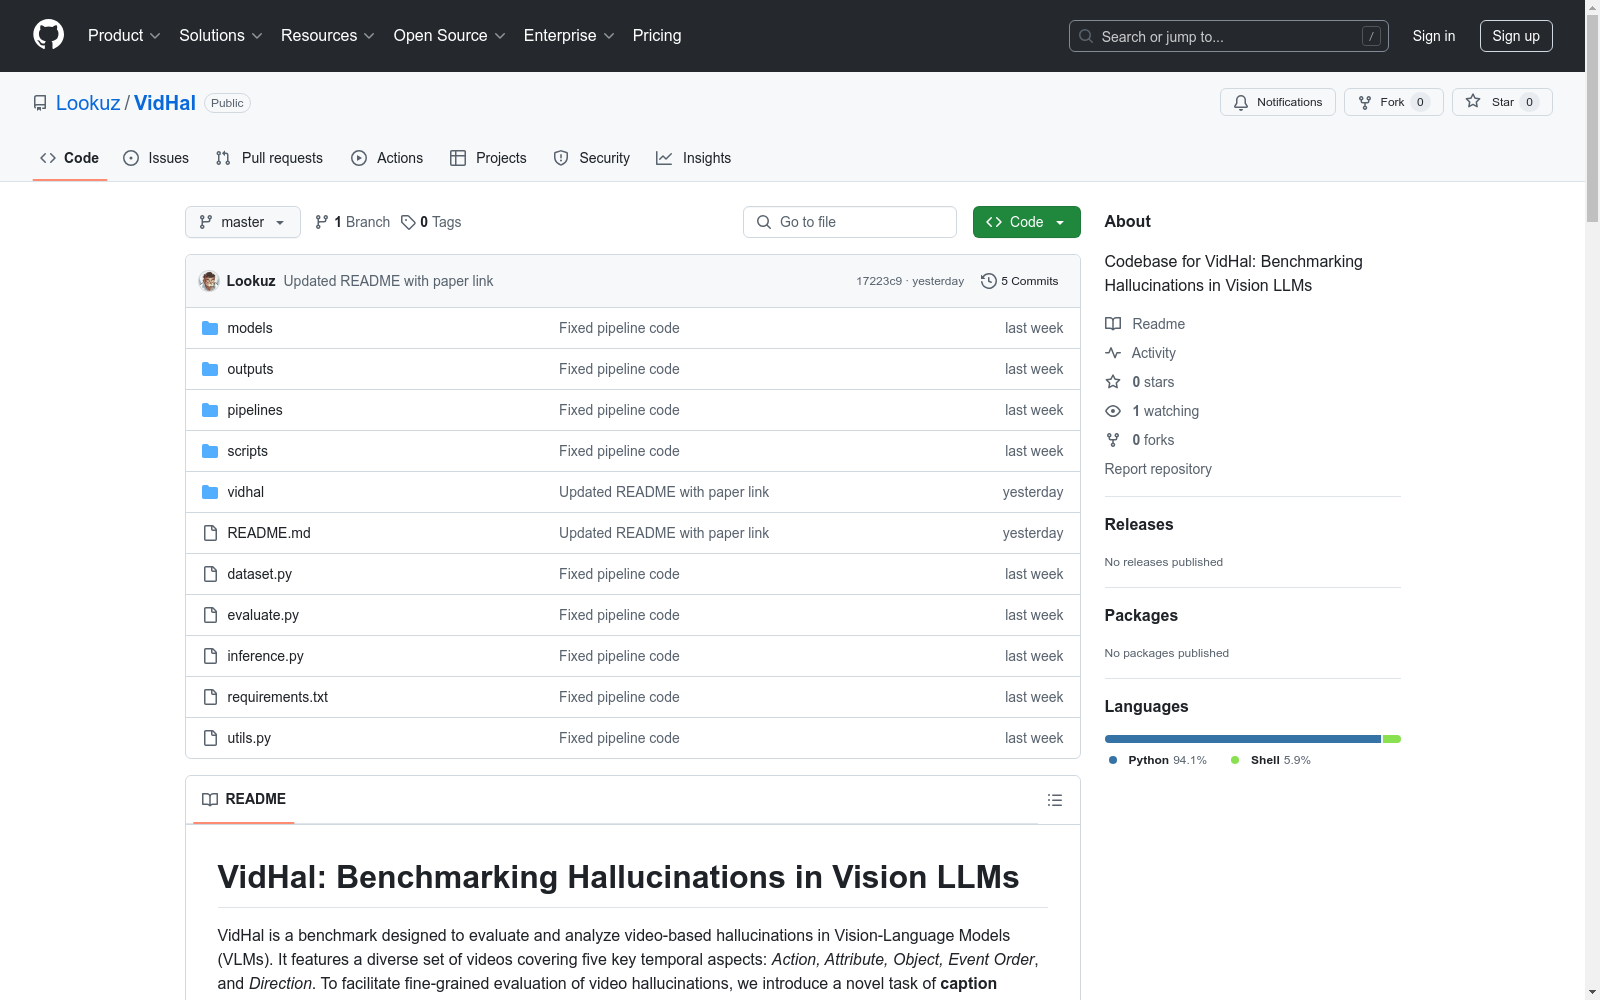The image size is (1600, 1000).
Task: Click the Python language bar segment
Action: pyautogui.click(x=1243, y=739)
